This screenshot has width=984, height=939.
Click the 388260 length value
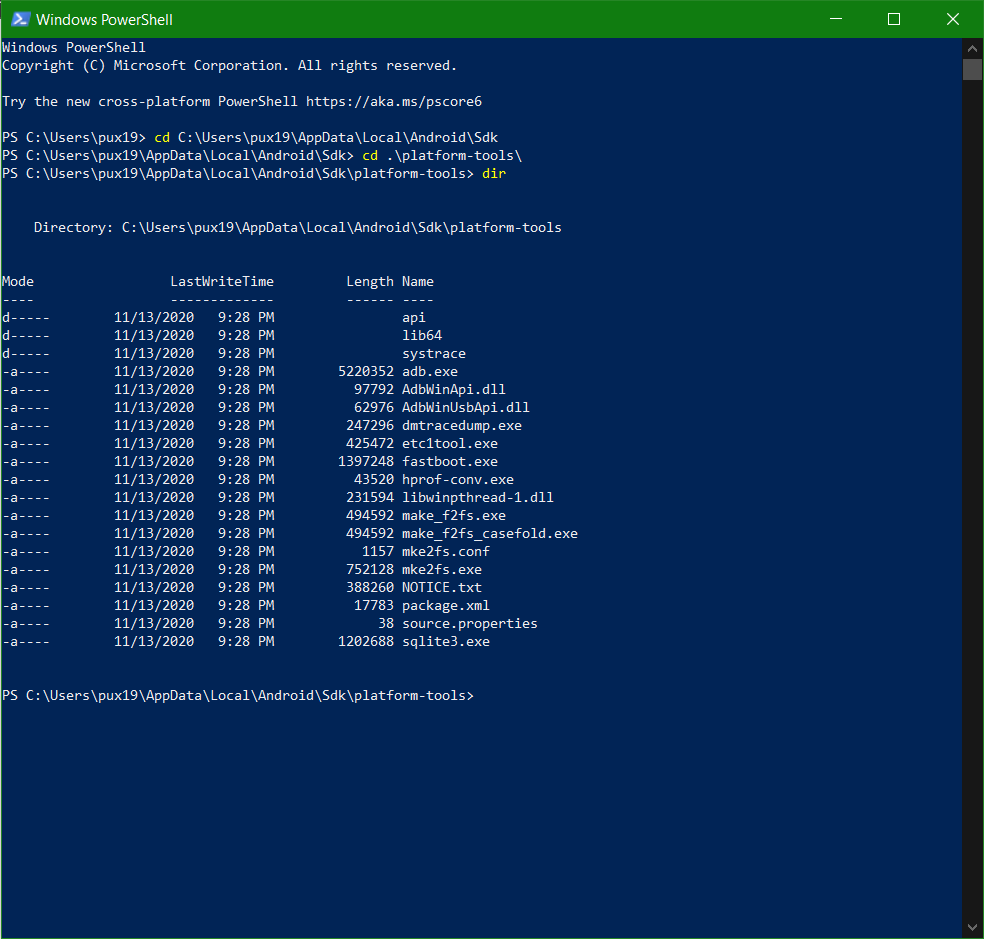pos(370,588)
